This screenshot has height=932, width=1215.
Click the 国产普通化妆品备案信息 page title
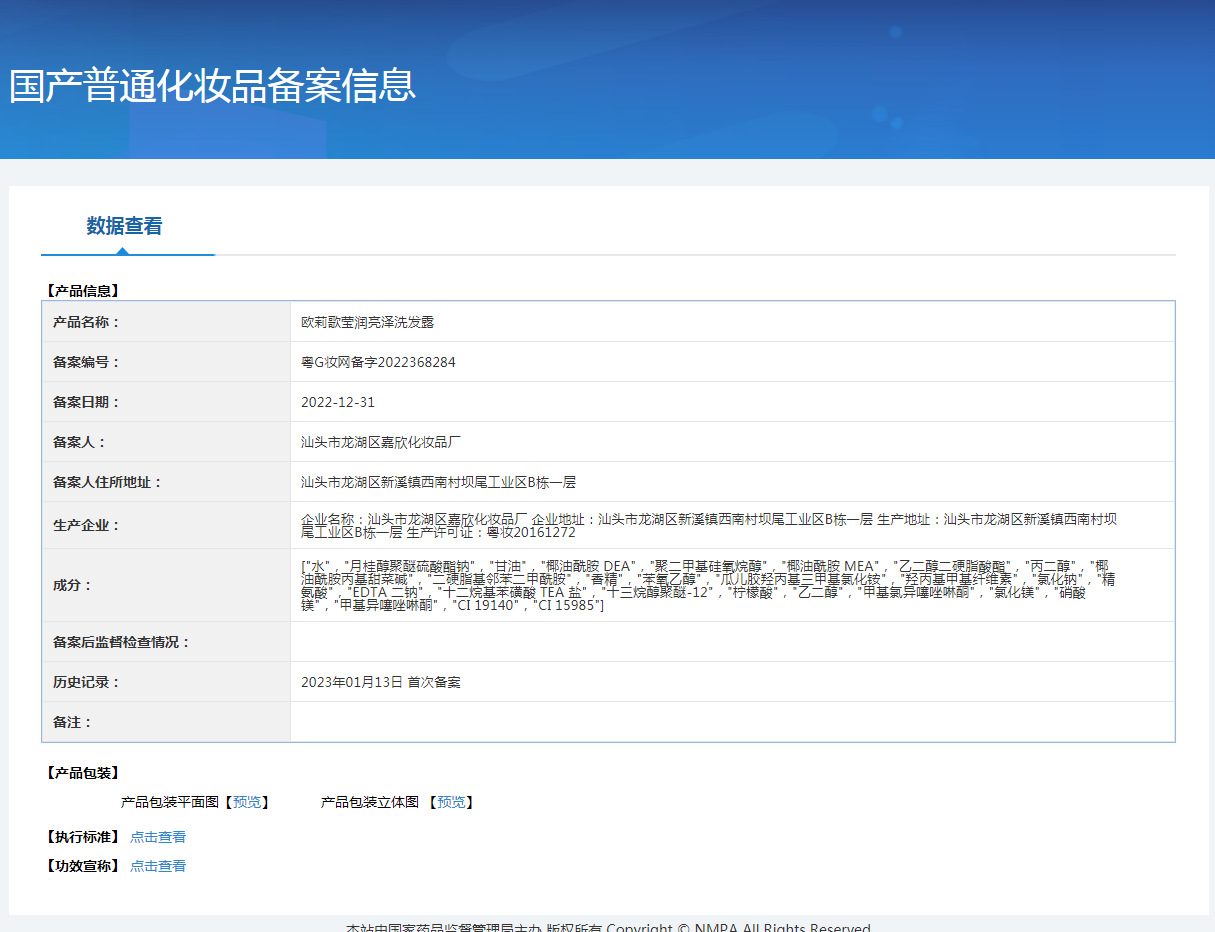point(212,86)
